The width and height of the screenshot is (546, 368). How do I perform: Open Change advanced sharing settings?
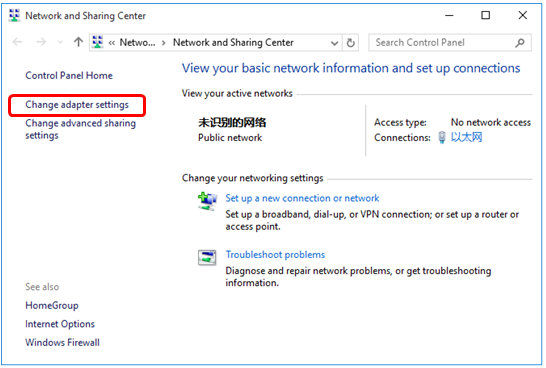click(80, 129)
